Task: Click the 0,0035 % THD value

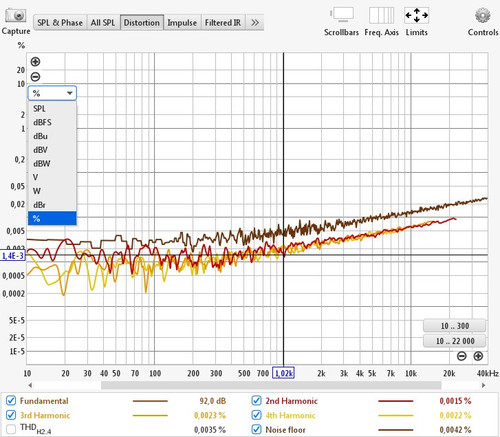Action: click(x=210, y=430)
